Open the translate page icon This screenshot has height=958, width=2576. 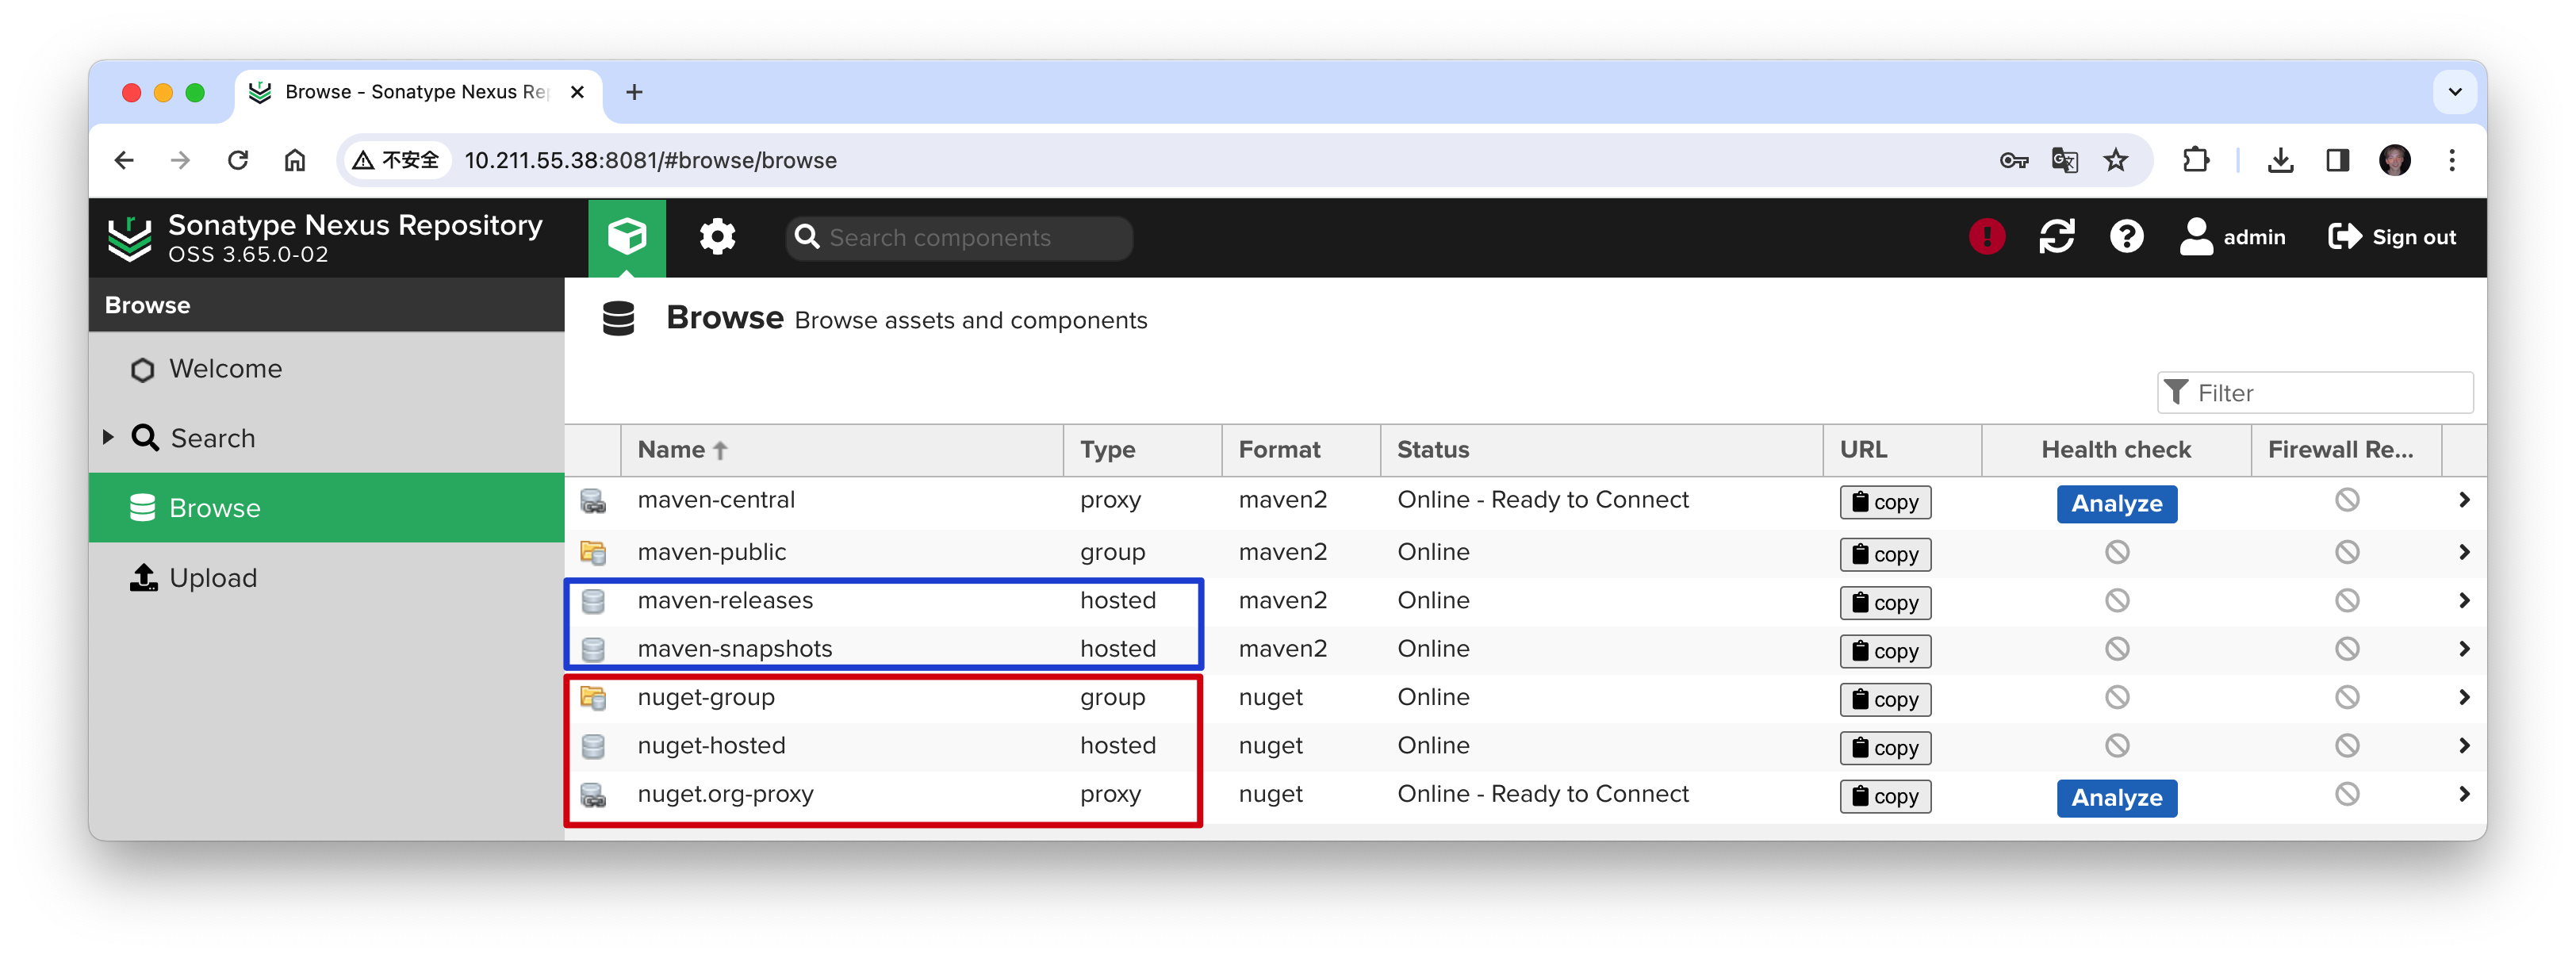click(x=2064, y=160)
